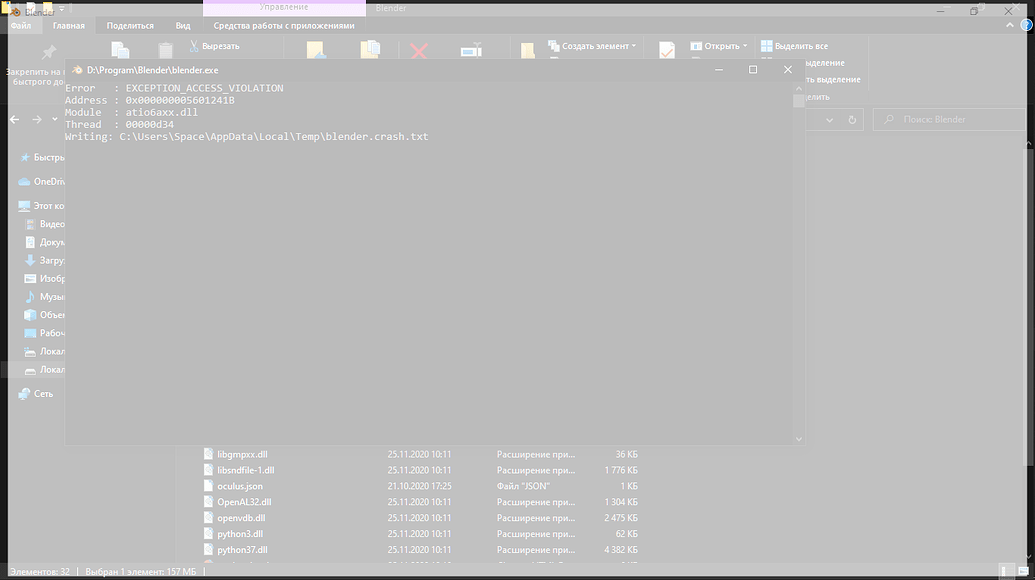The height and width of the screenshot is (580, 1035).
Task: Click console scrollbar up arrow
Action: click(799, 88)
